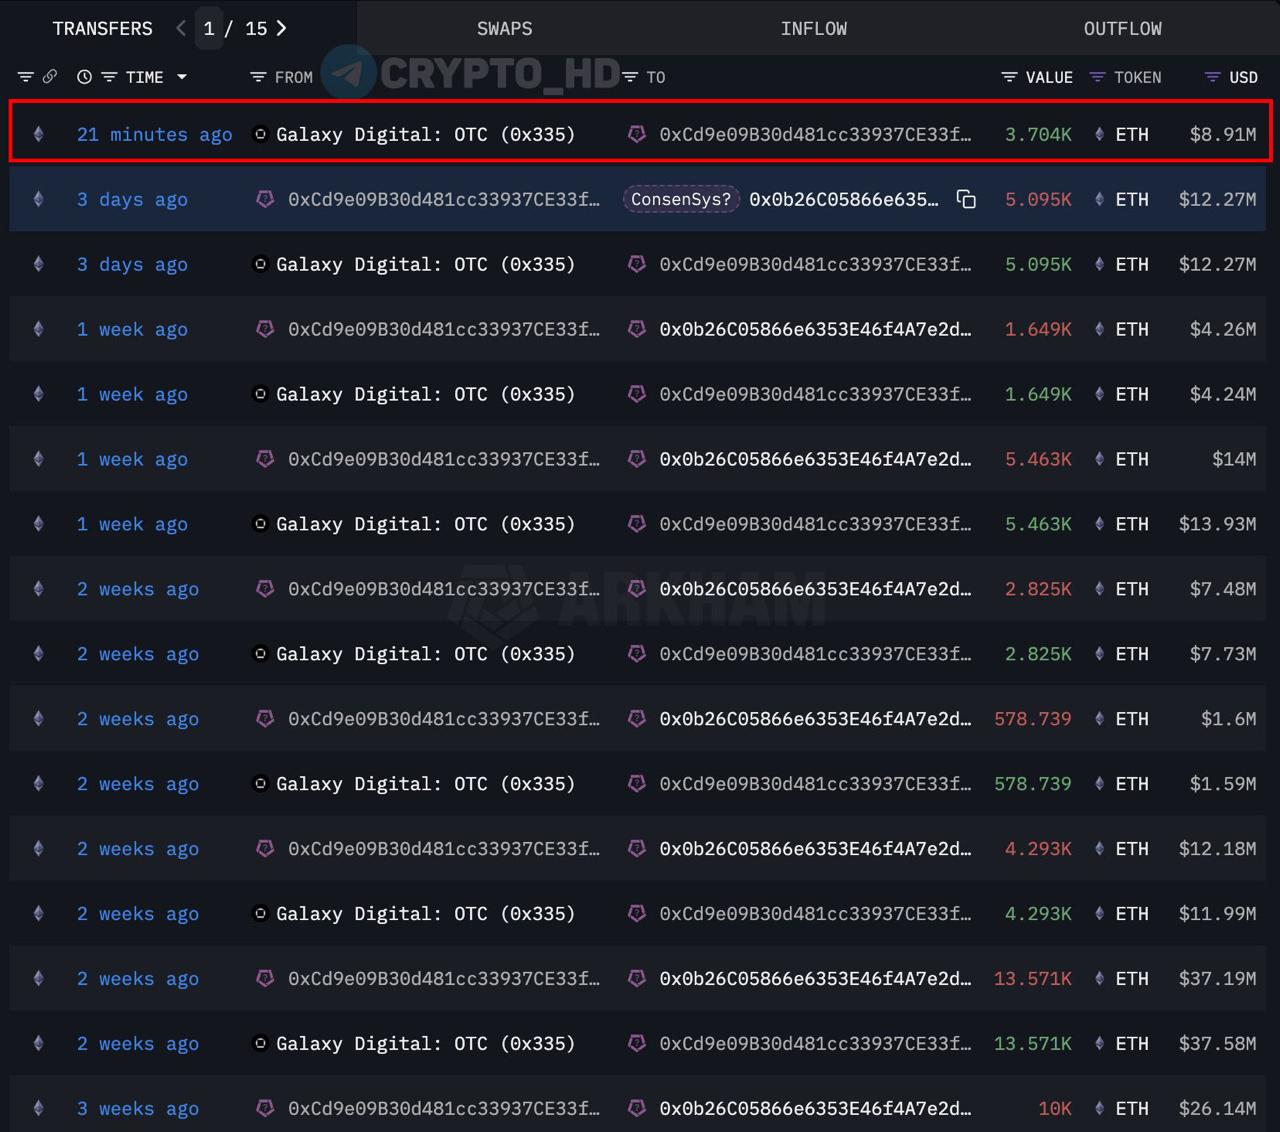The width and height of the screenshot is (1280, 1132).
Task: Click the $7.48M USD amount
Action: 1223,589
